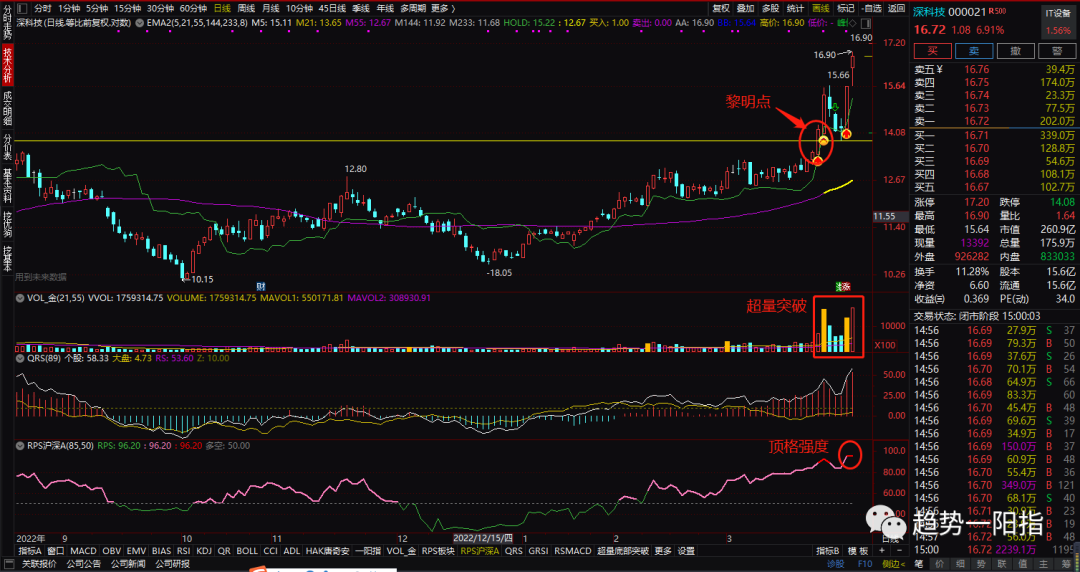Switch to the 1分钟 chart period

point(69,8)
